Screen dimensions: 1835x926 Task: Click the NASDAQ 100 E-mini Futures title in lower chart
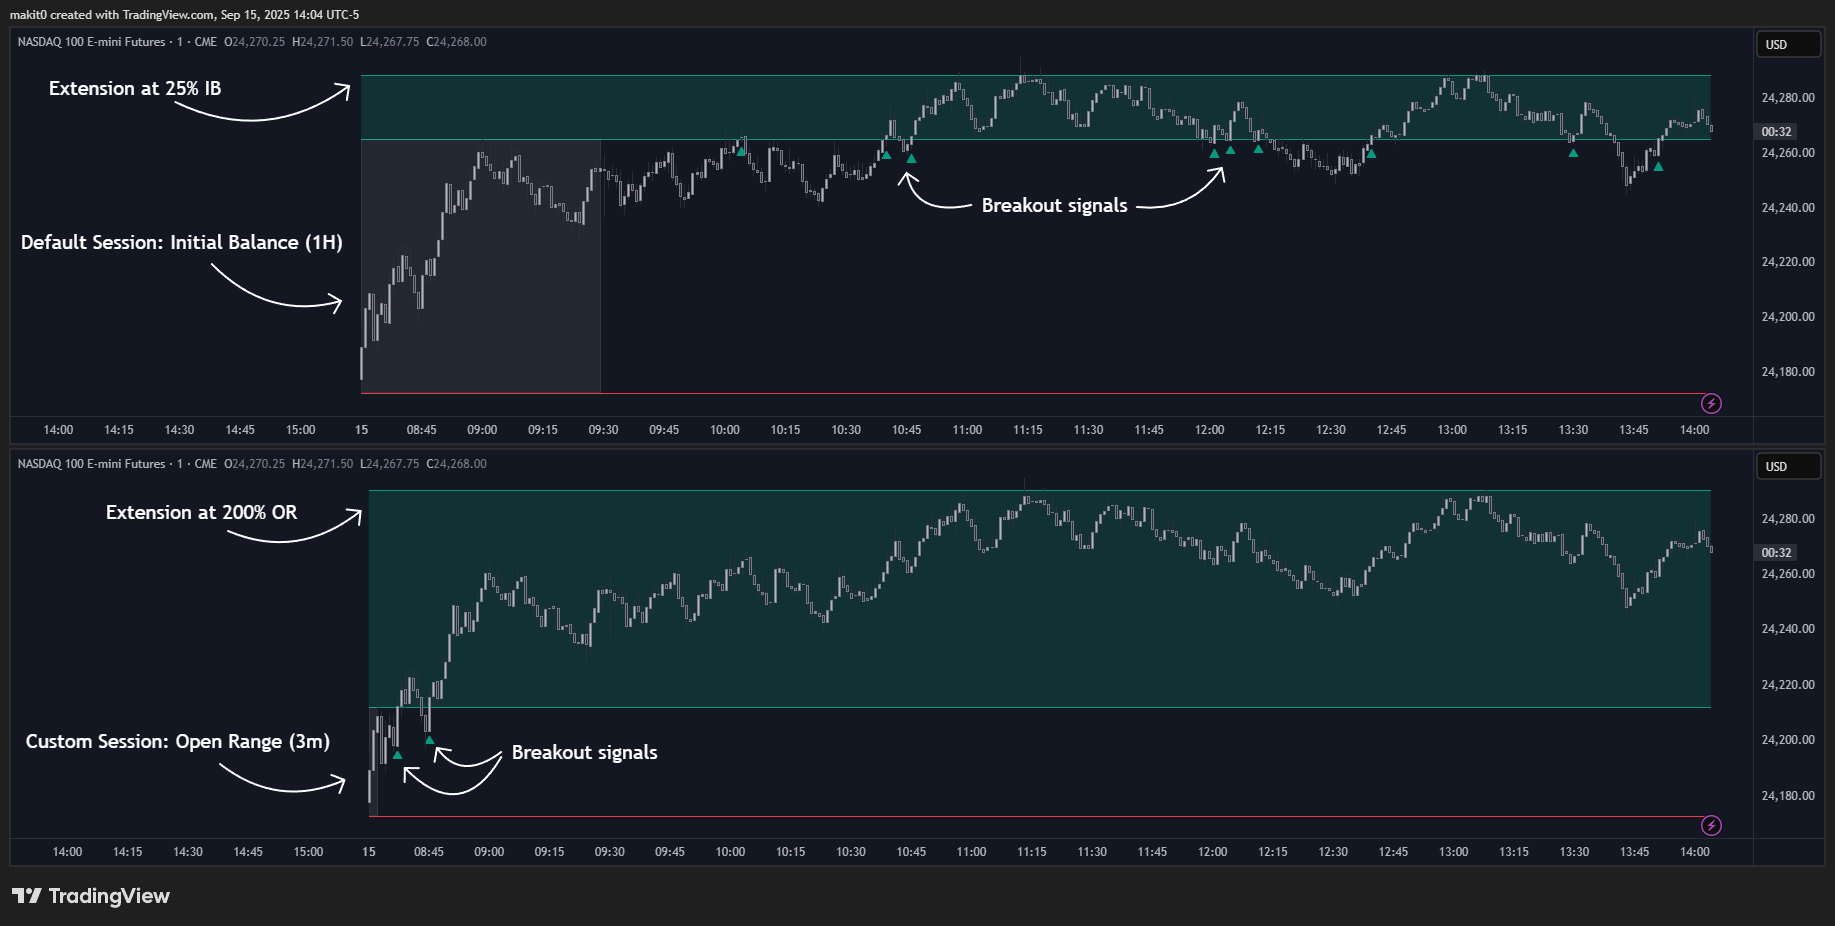tap(92, 464)
